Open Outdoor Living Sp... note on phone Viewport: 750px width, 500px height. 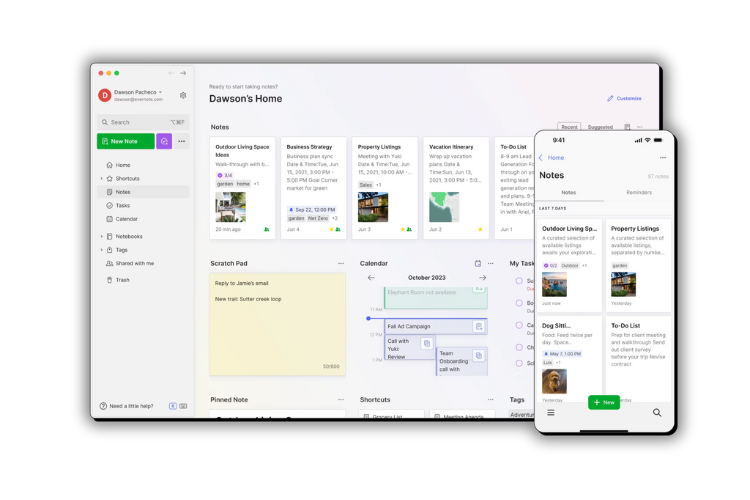click(x=569, y=265)
